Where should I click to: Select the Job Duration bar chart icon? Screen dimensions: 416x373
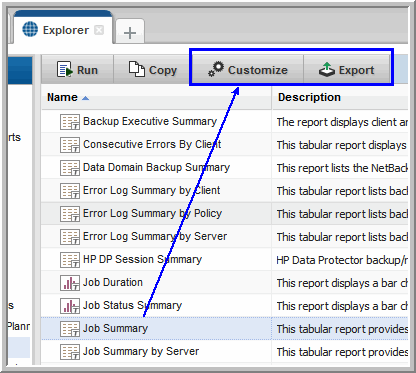(x=70, y=283)
